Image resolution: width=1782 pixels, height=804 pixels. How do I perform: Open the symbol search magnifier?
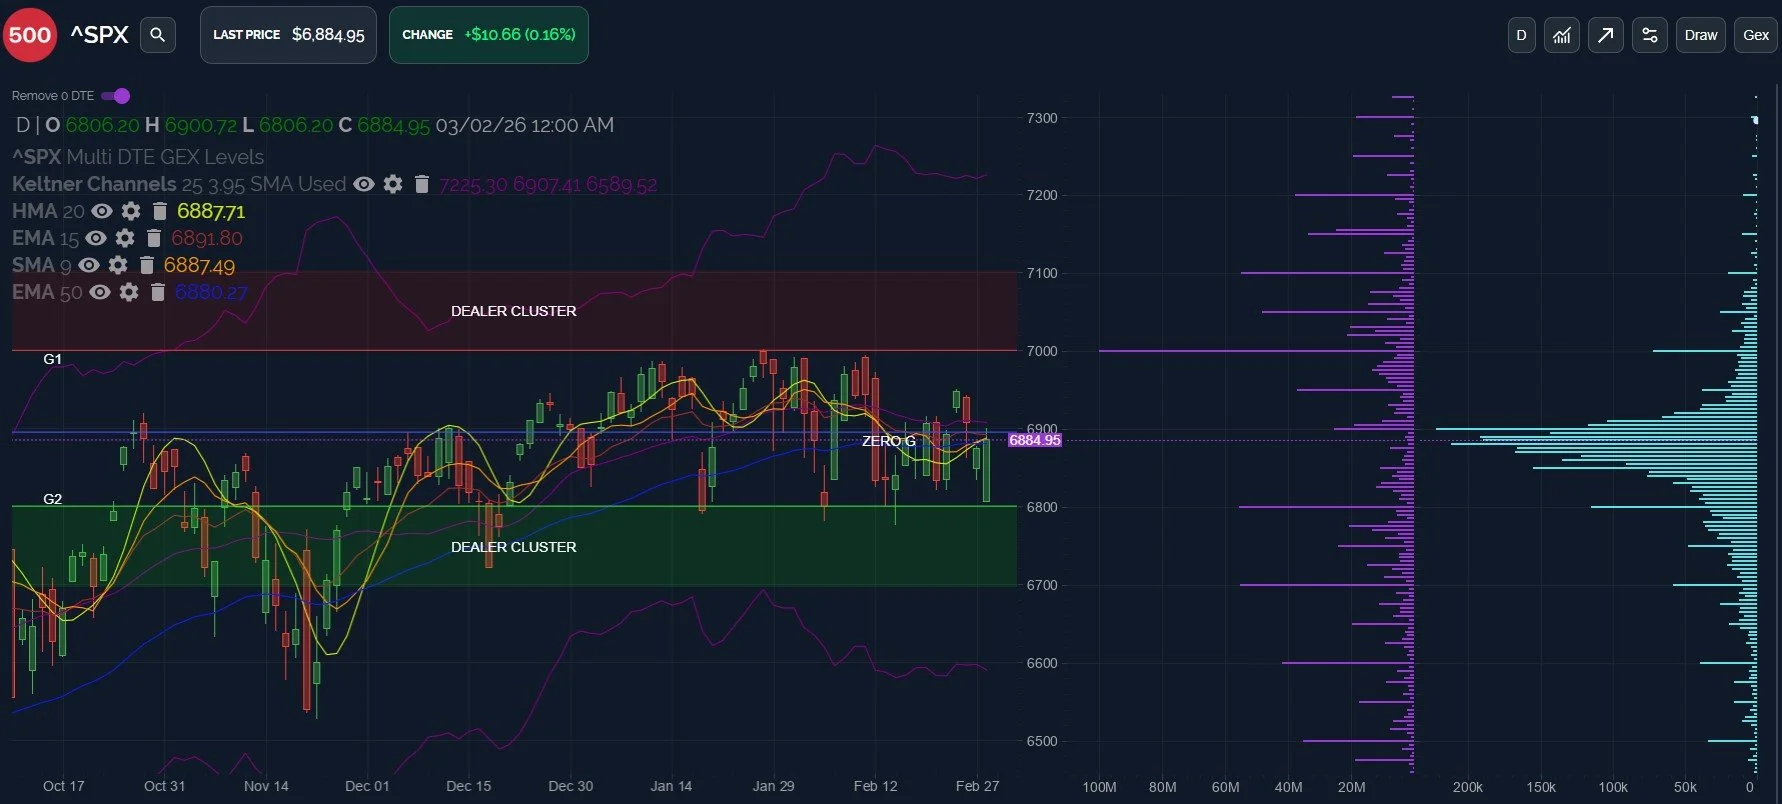157,35
